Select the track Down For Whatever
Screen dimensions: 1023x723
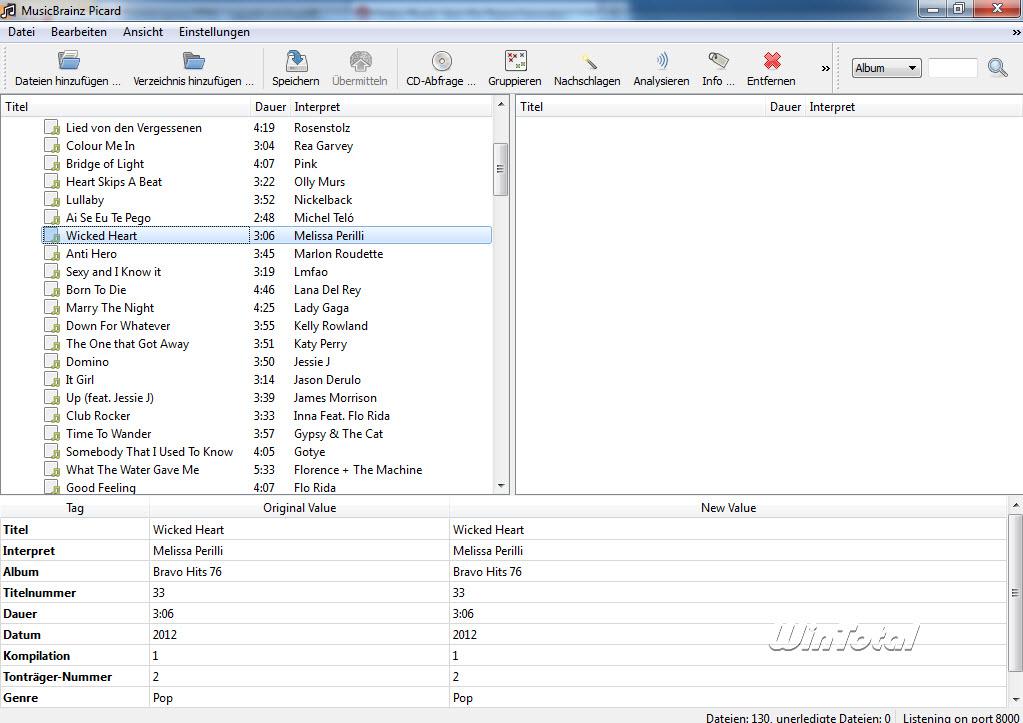[x=117, y=326]
